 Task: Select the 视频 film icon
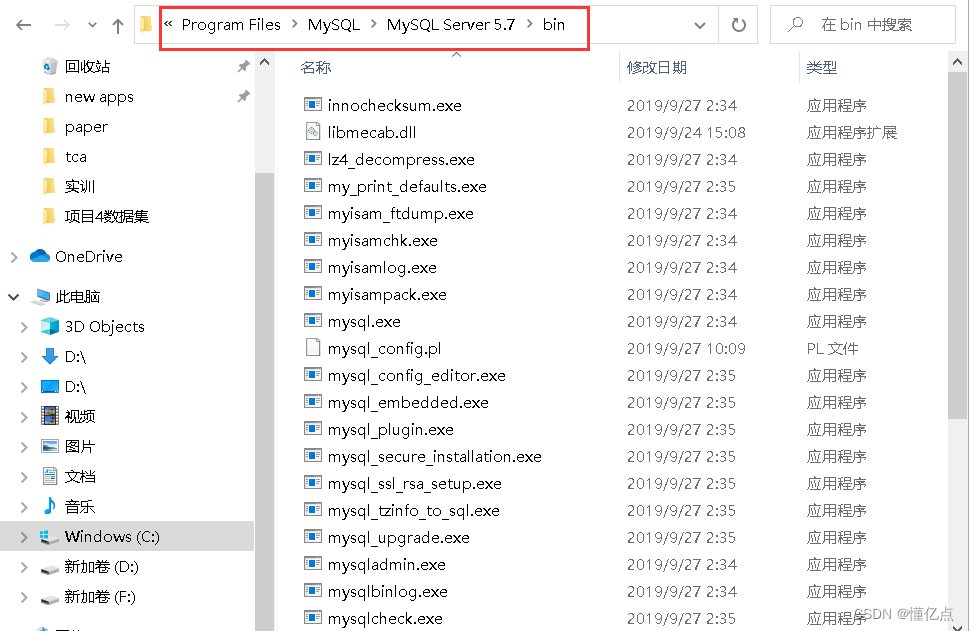(49, 416)
